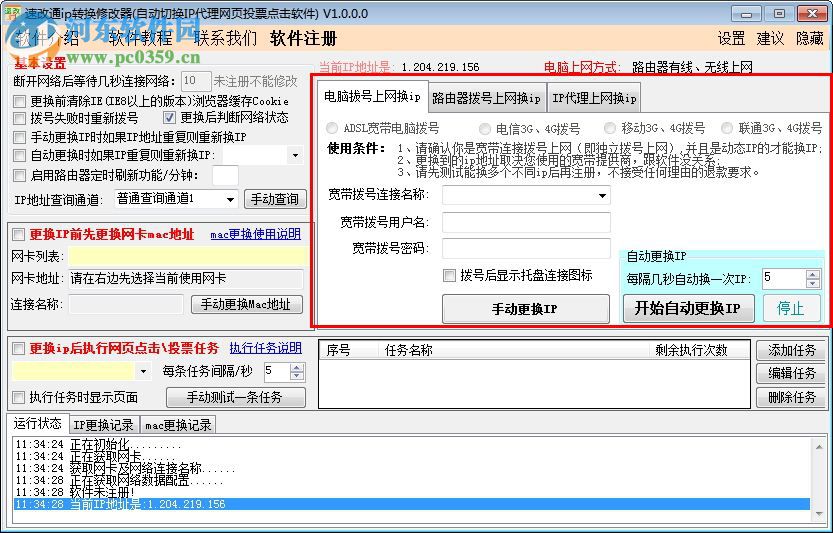Open the mac更换使用说明 link
Screen dimensions: 833x533
tap(256, 234)
